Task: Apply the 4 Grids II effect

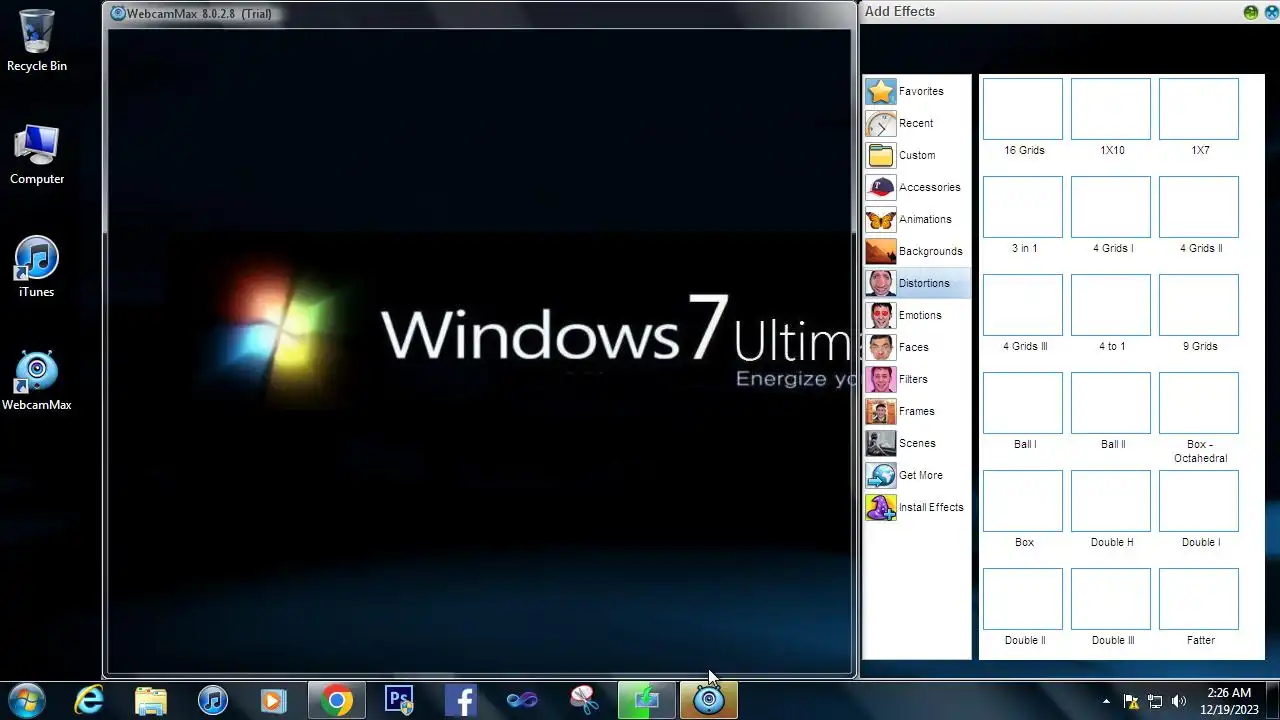Action: pos(1199,207)
